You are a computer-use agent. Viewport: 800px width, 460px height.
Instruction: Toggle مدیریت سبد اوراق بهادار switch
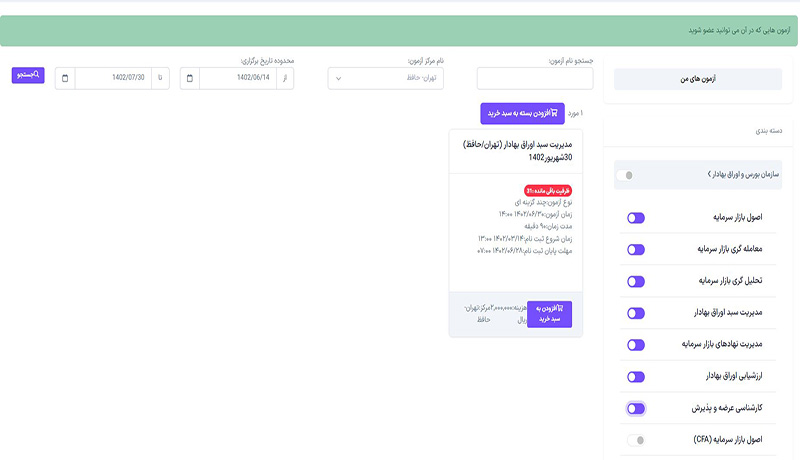636,313
